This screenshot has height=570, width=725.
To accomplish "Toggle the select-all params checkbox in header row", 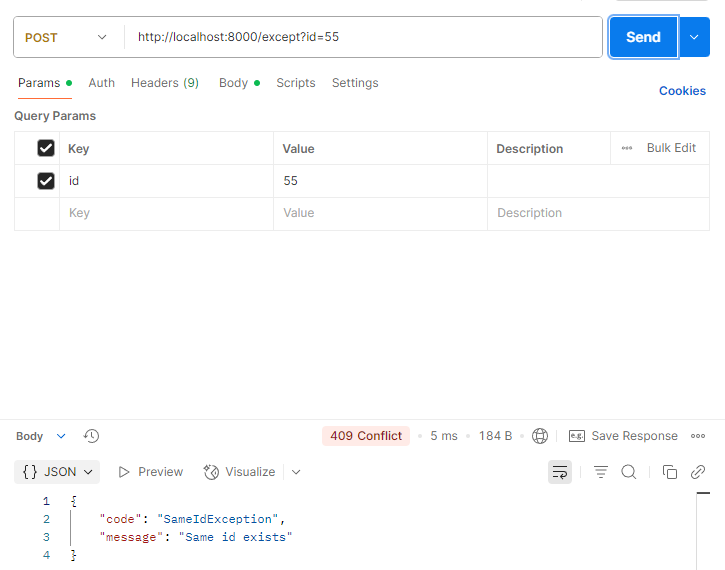I will [x=46, y=148].
